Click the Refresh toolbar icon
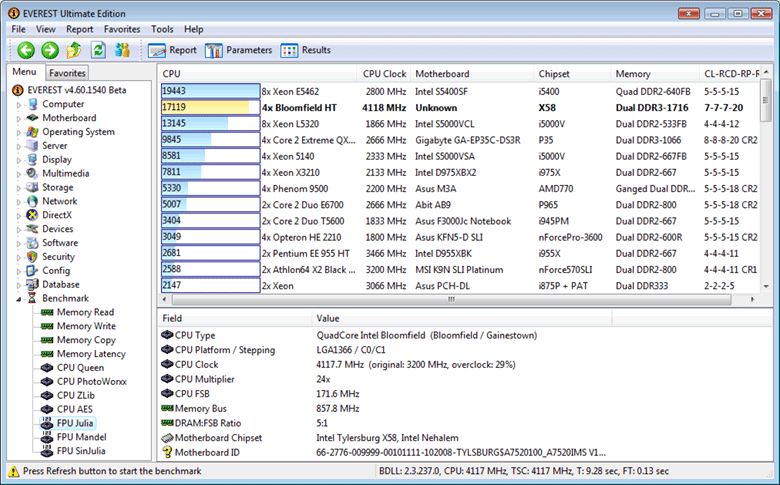Viewport: 780px width, 485px height. 98,50
